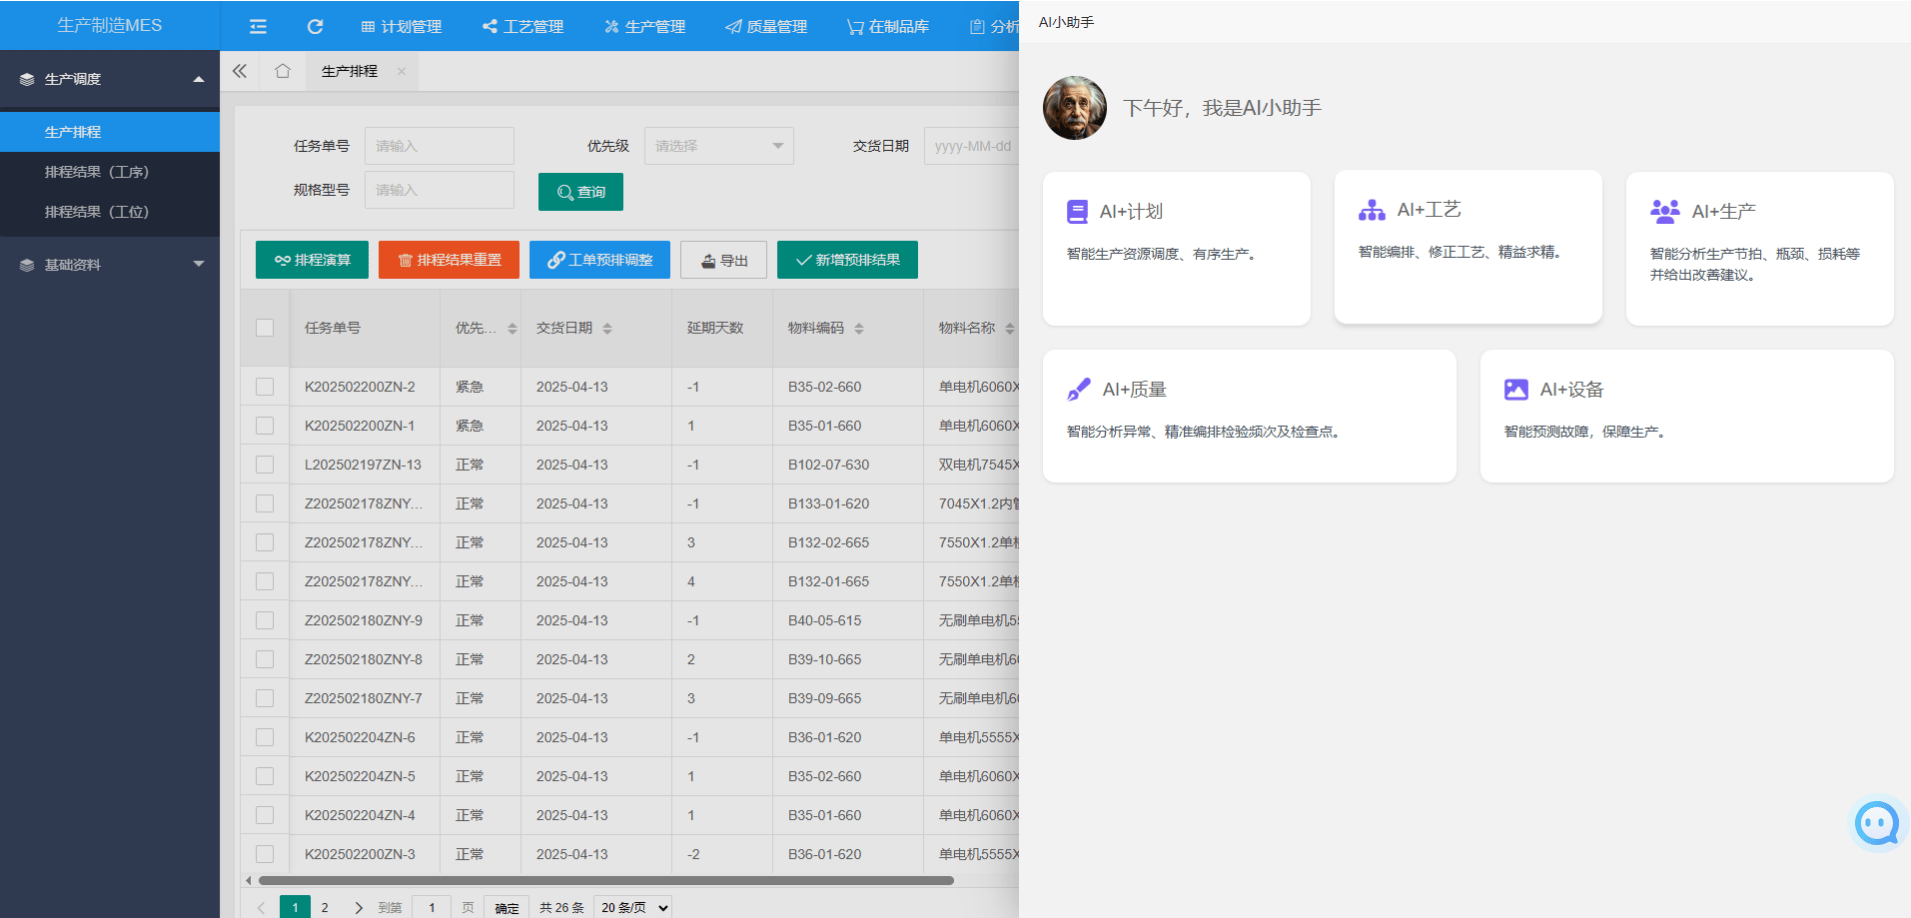Click the home icon in tab bar
Screen dimensions: 1911x918
click(283, 71)
